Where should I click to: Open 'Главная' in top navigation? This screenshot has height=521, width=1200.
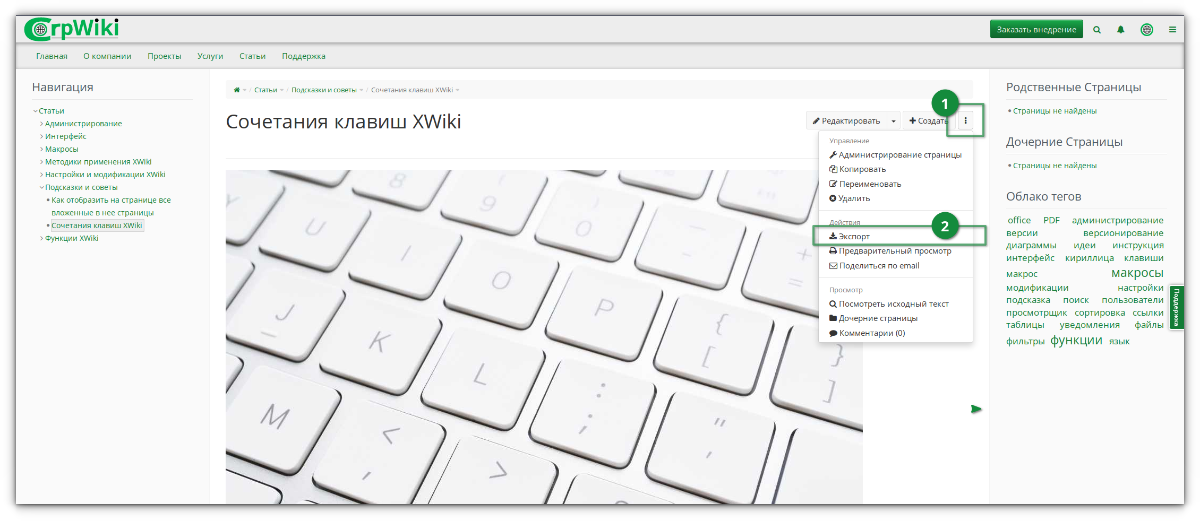[52, 56]
